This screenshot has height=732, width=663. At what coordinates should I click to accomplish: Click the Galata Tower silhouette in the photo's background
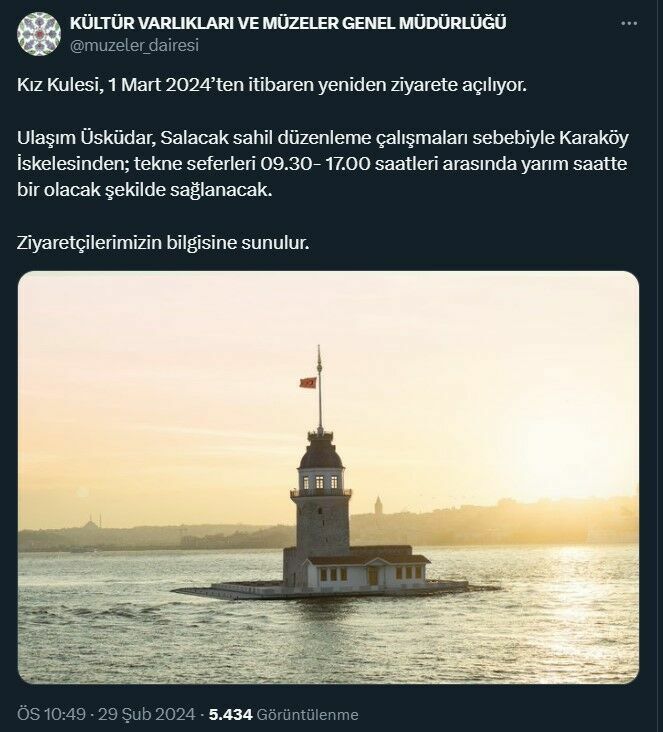(378, 506)
